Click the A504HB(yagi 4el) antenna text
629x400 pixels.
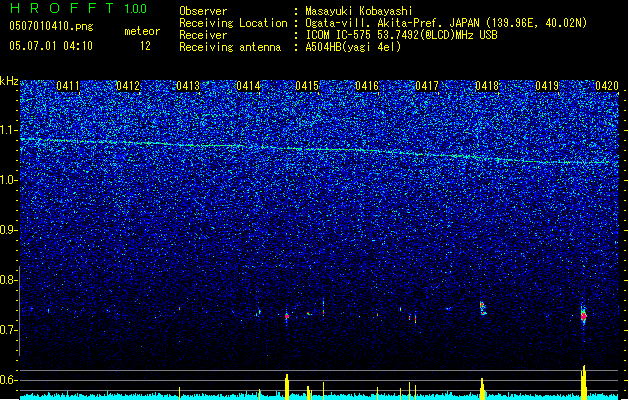pyautogui.click(x=353, y=47)
